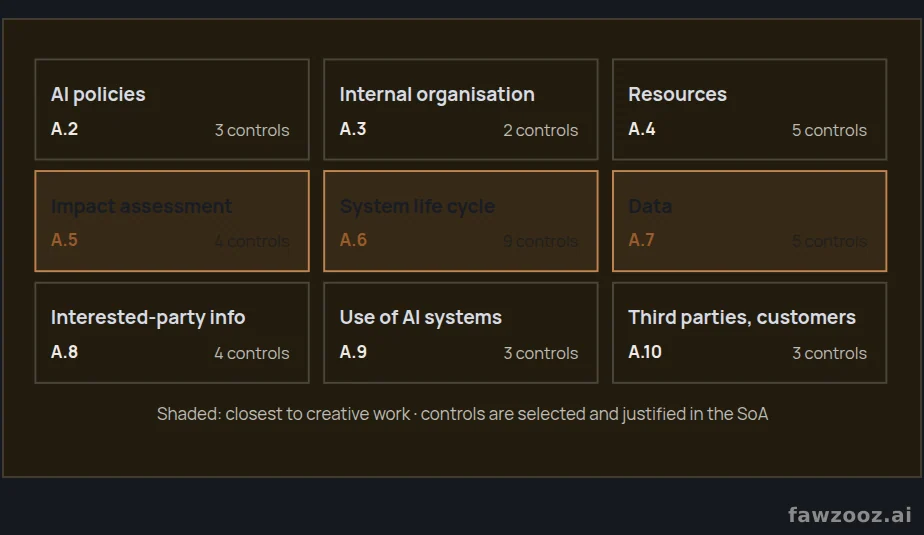Click the A.10 label
Image resolution: width=924 pixels, height=535 pixels.
click(x=645, y=352)
